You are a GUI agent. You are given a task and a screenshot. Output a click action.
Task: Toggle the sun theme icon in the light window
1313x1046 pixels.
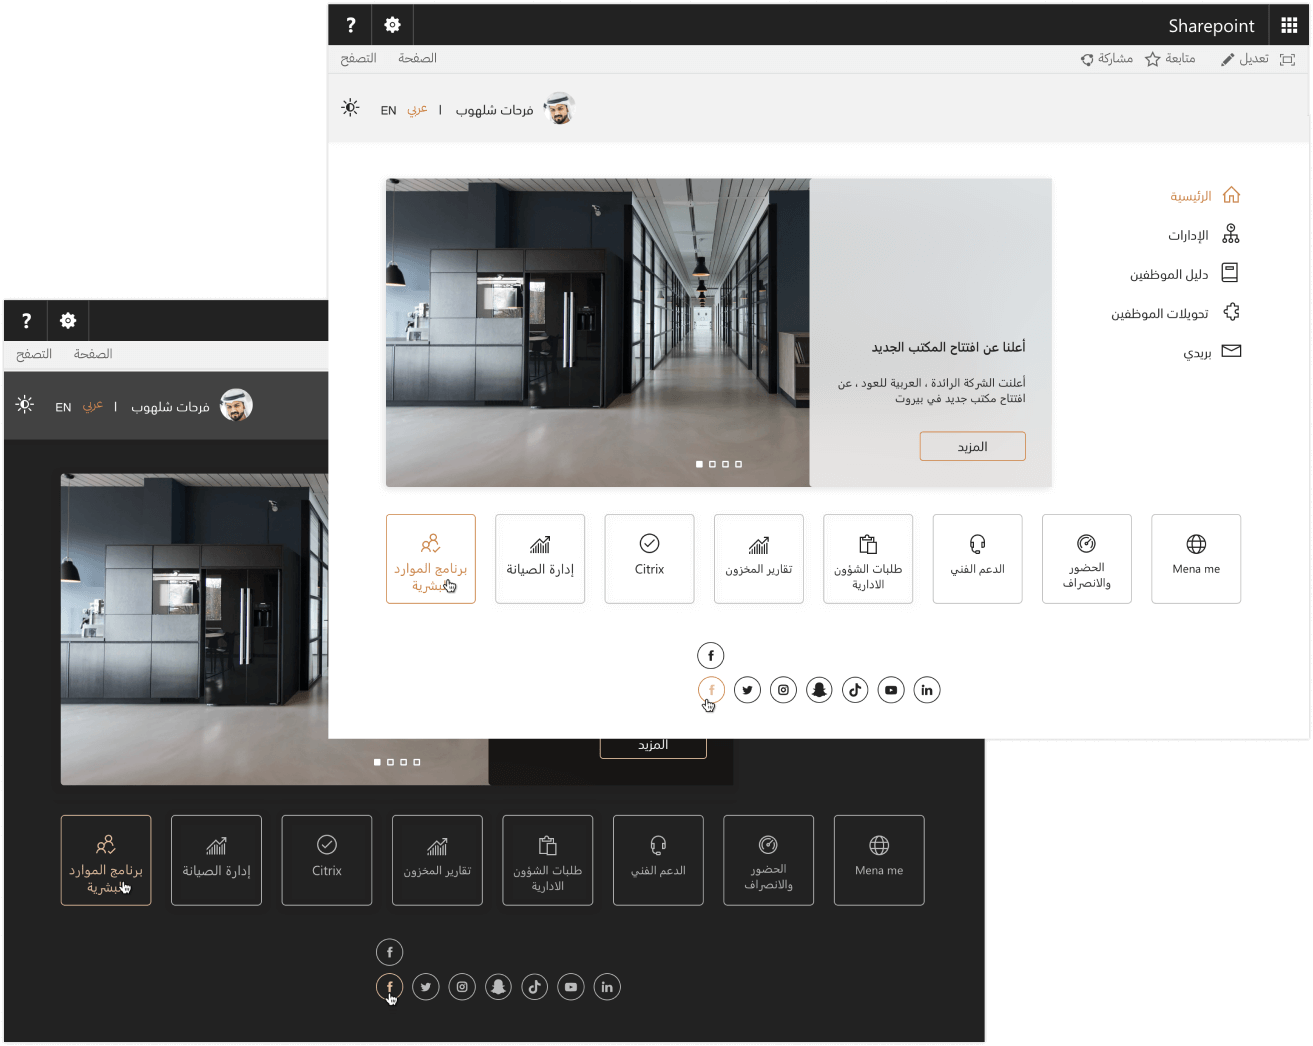(x=350, y=108)
